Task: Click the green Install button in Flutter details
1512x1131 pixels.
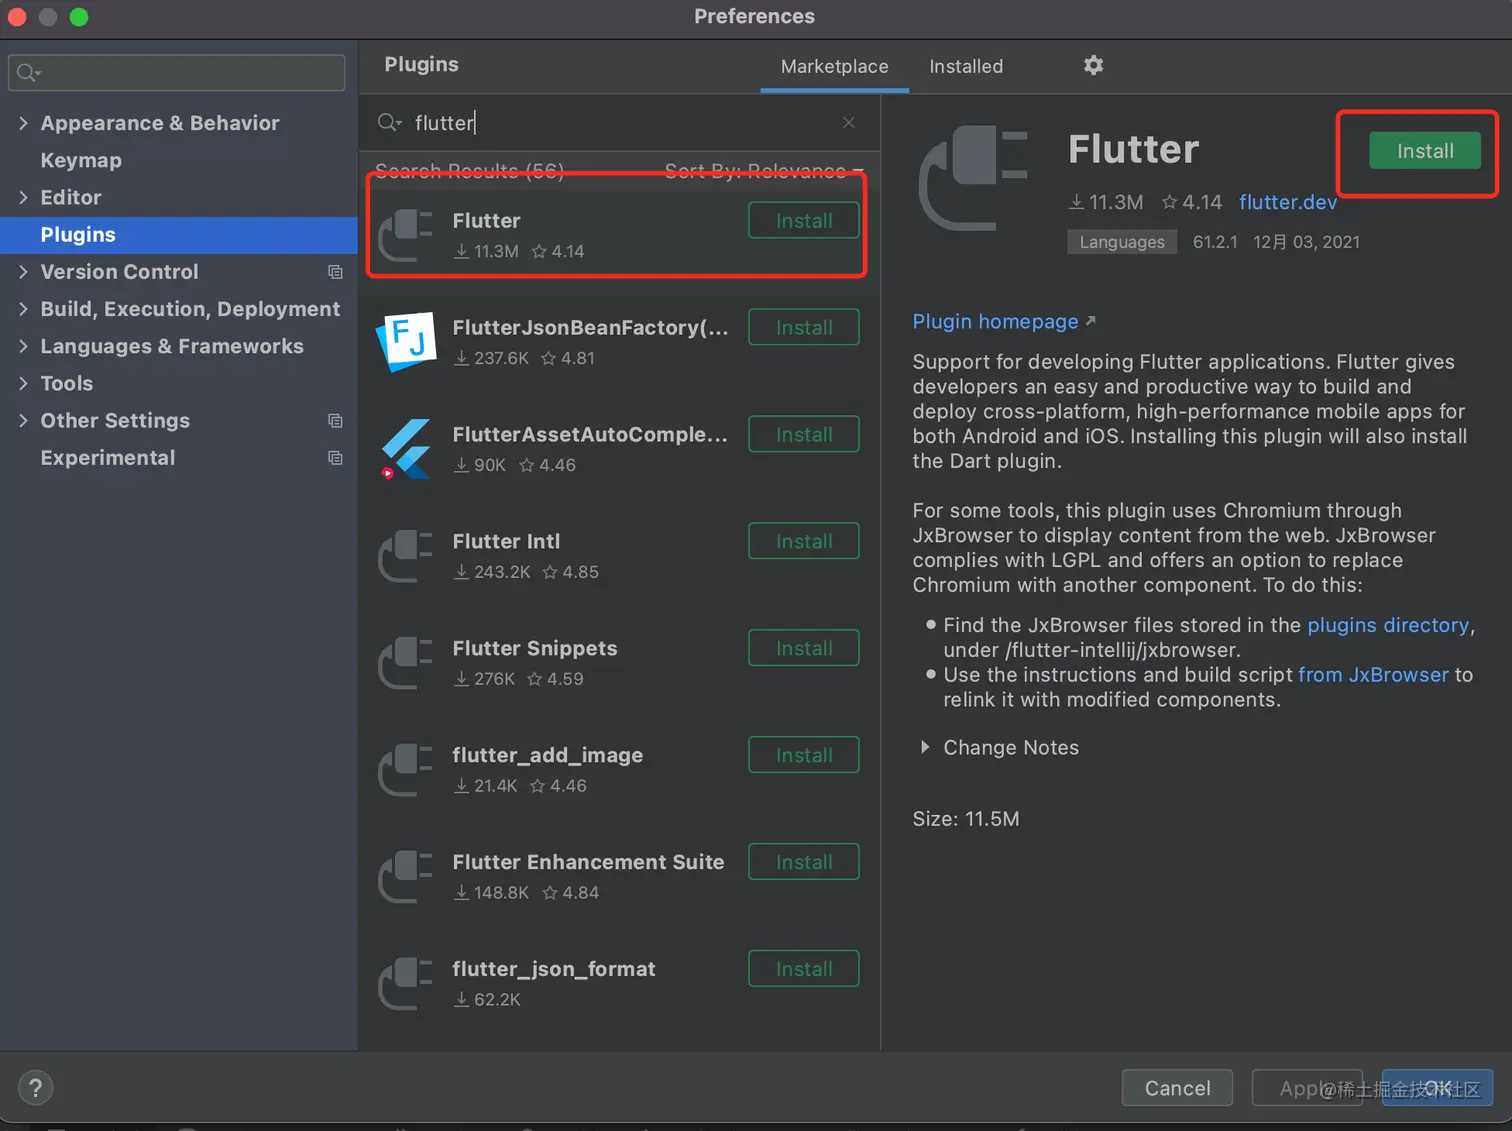Action: [1425, 151]
